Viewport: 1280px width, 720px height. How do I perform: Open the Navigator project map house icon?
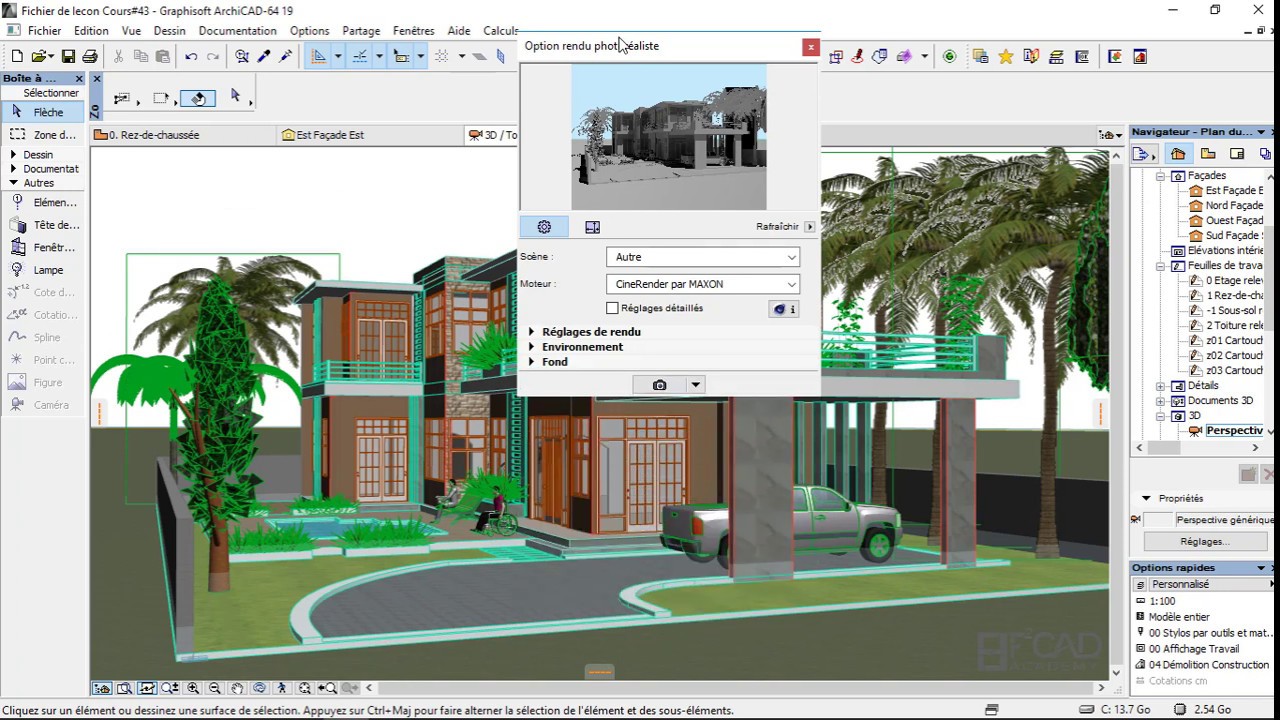coord(1178,154)
